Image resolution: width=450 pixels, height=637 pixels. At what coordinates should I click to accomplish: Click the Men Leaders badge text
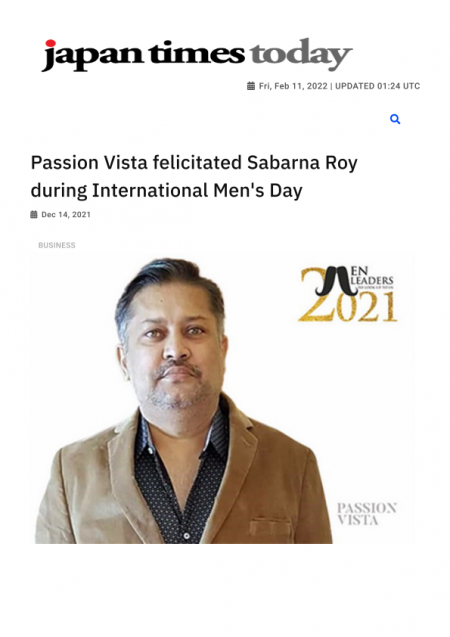click(x=371, y=277)
